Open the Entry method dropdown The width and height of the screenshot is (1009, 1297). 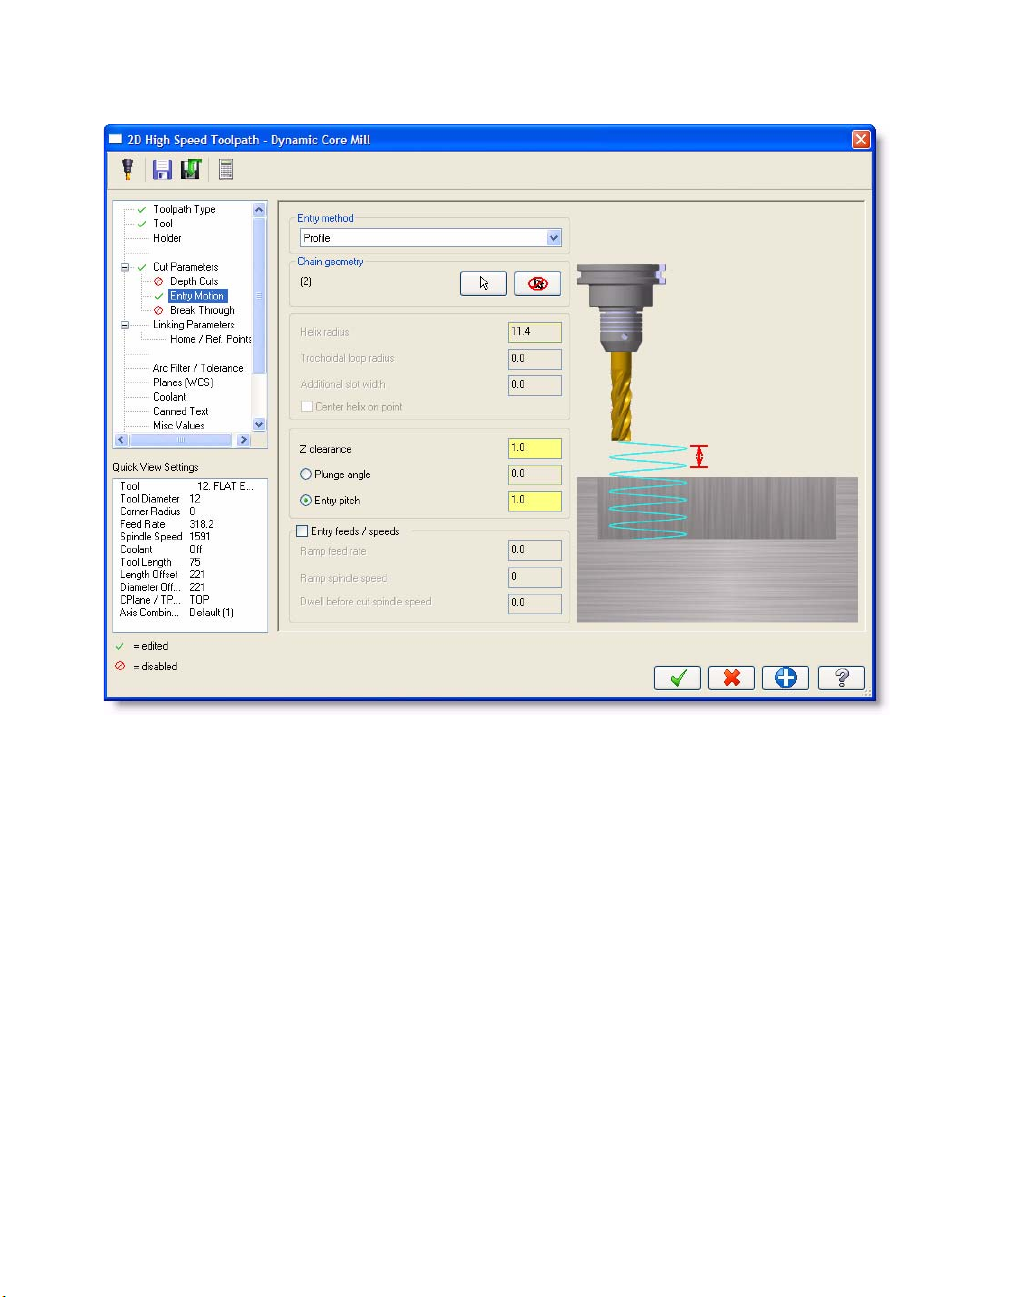[554, 238]
